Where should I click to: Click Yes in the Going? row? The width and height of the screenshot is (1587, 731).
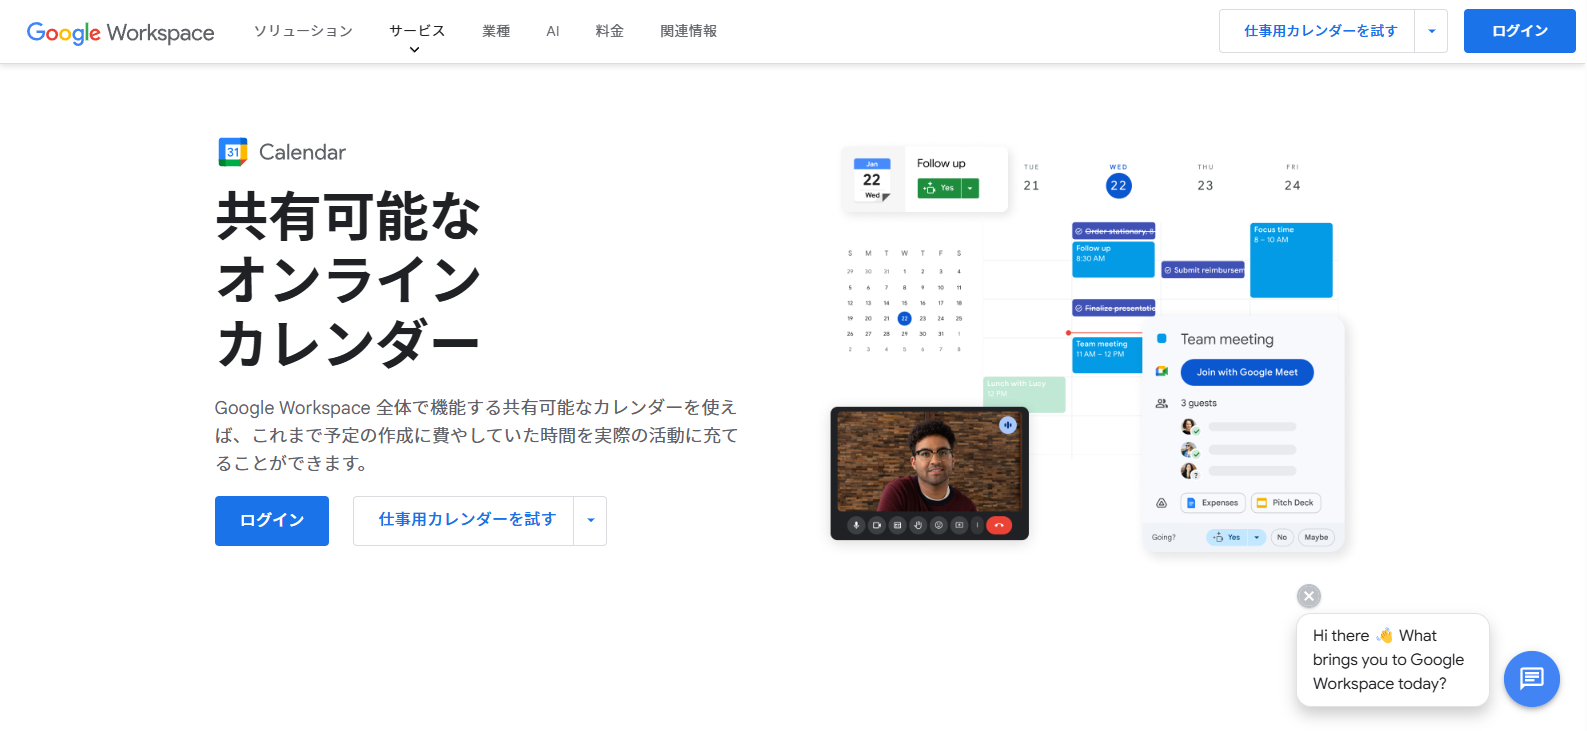tap(1228, 537)
